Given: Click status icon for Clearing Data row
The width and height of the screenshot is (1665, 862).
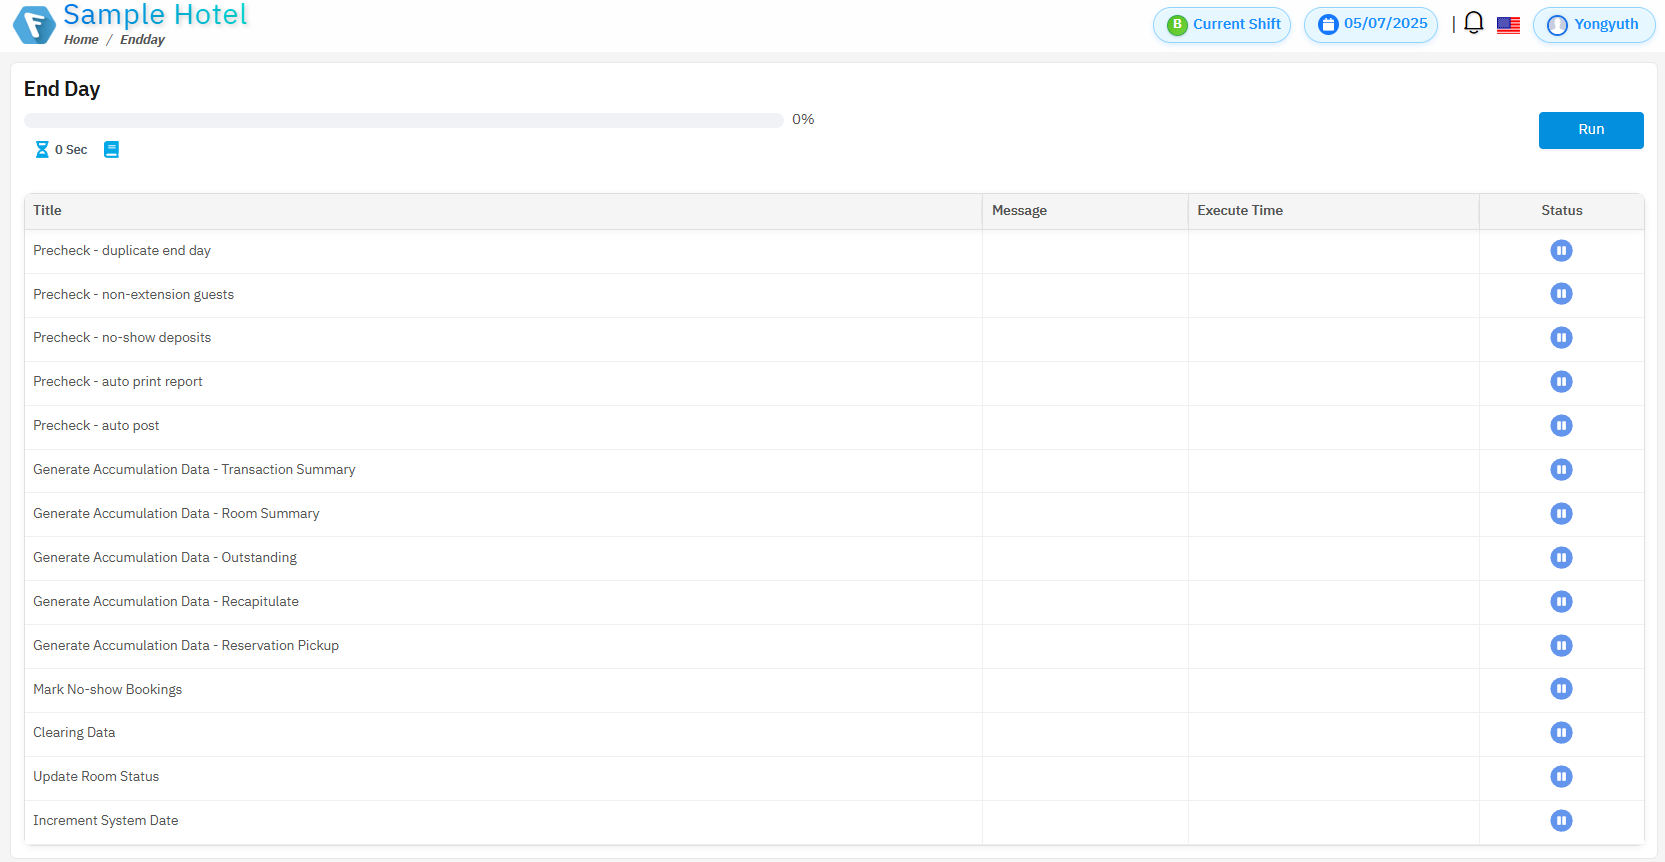Looking at the screenshot, I should [1560, 733].
